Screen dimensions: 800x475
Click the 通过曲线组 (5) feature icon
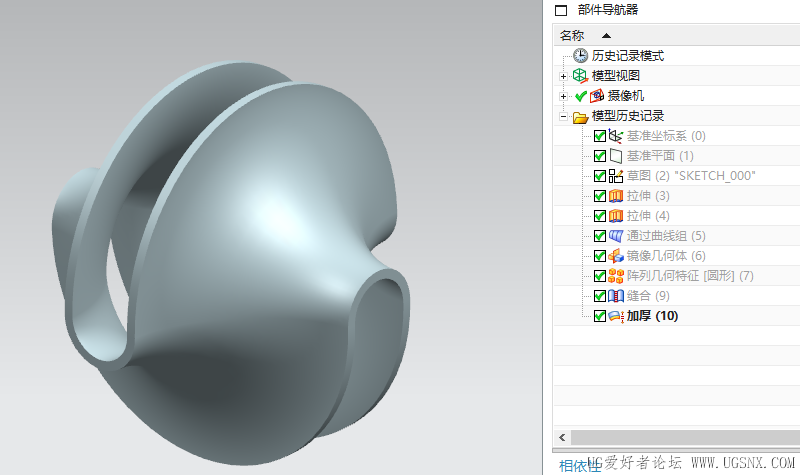[615, 236]
